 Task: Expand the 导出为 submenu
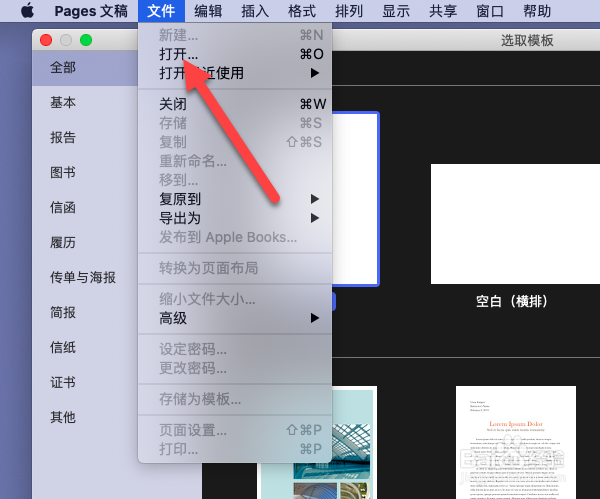click(235, 218)
